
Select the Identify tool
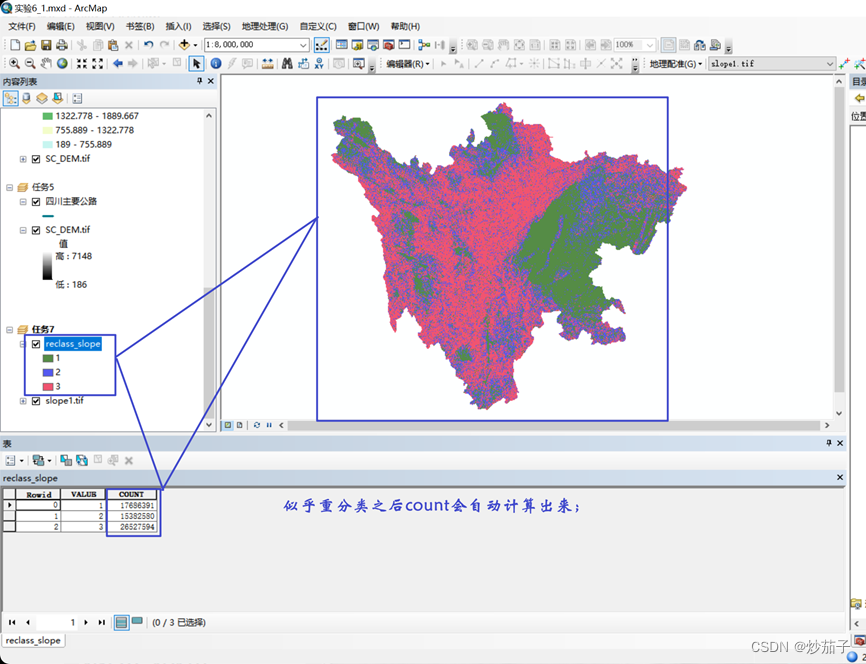pyautogui.click(x=216, y=64)
